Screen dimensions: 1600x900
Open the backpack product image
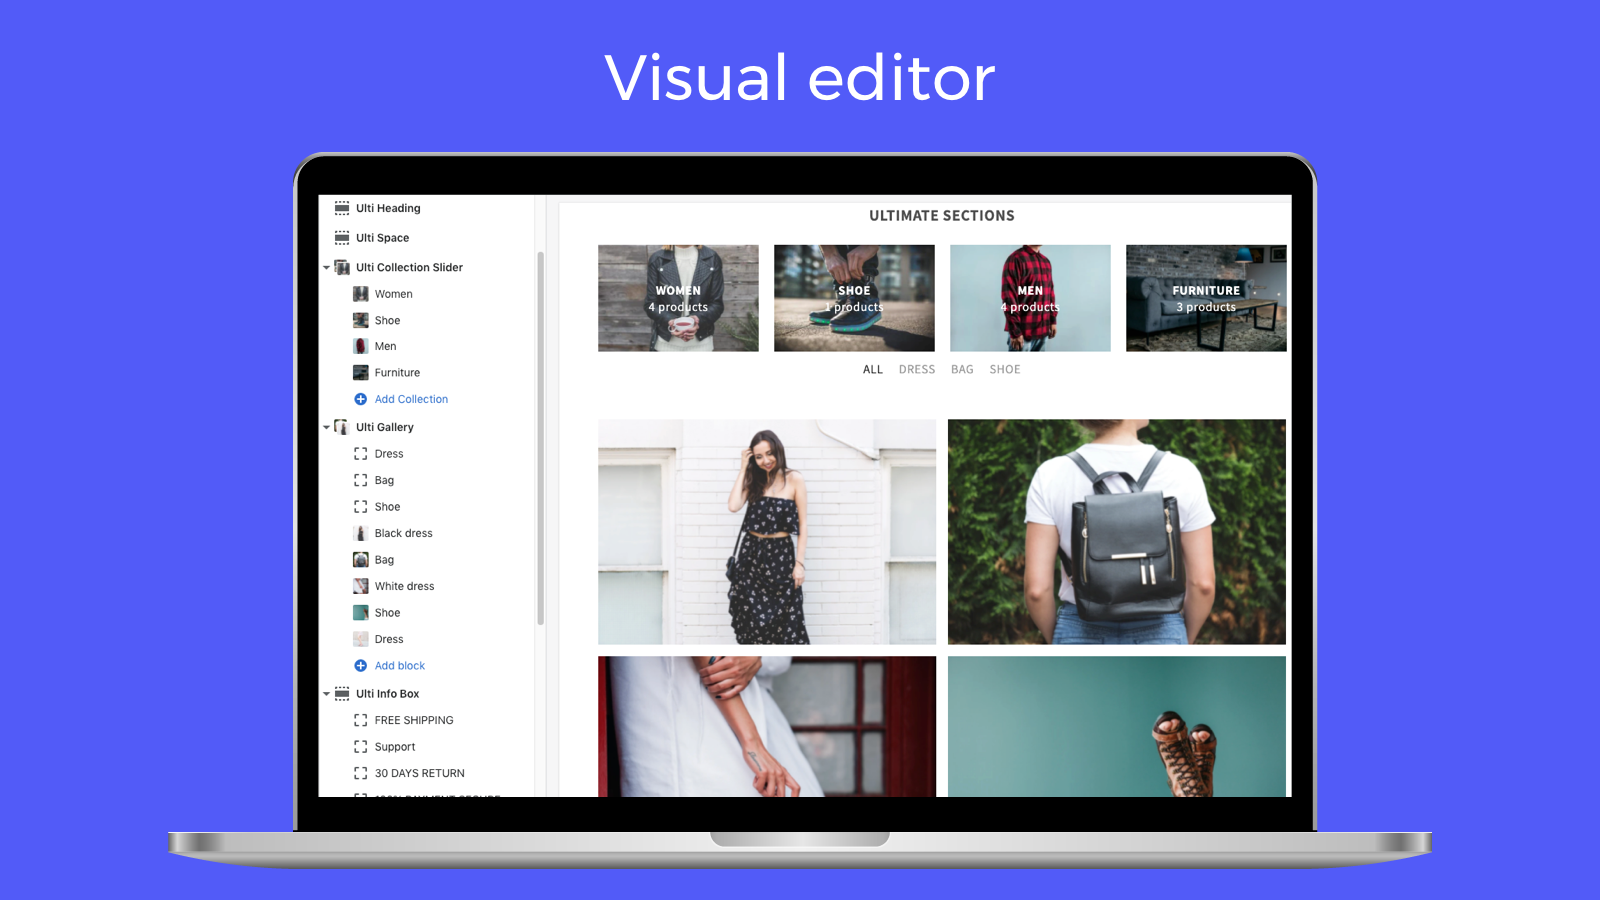[1117, 531]
